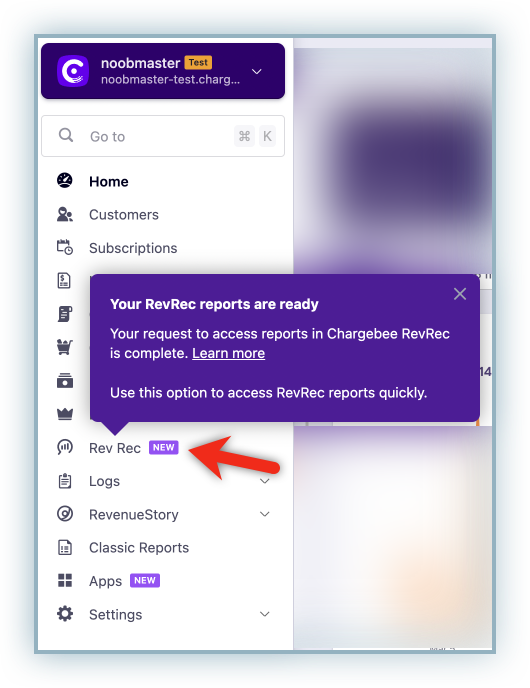The height and width of the screenshot is (688, 530).
Task: Follow the Learn more link
Action: [229, 353]
